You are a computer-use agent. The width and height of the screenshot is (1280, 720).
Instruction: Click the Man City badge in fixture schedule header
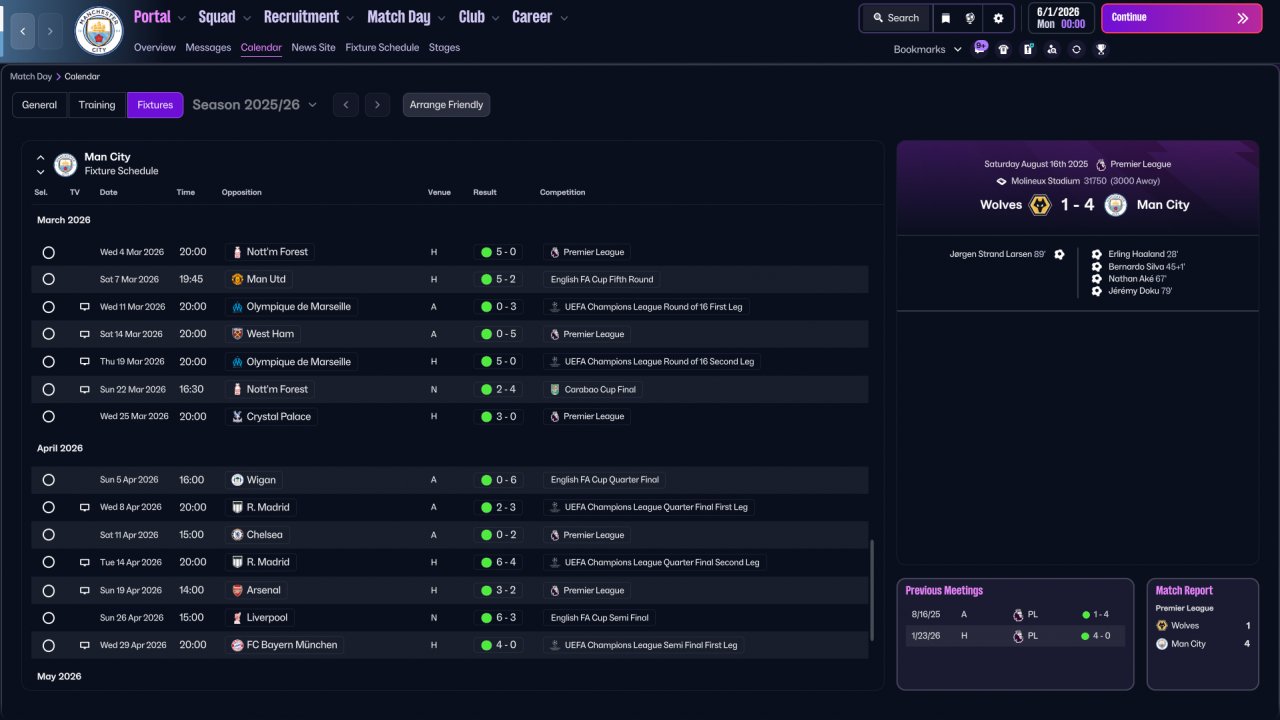(66, 164)
